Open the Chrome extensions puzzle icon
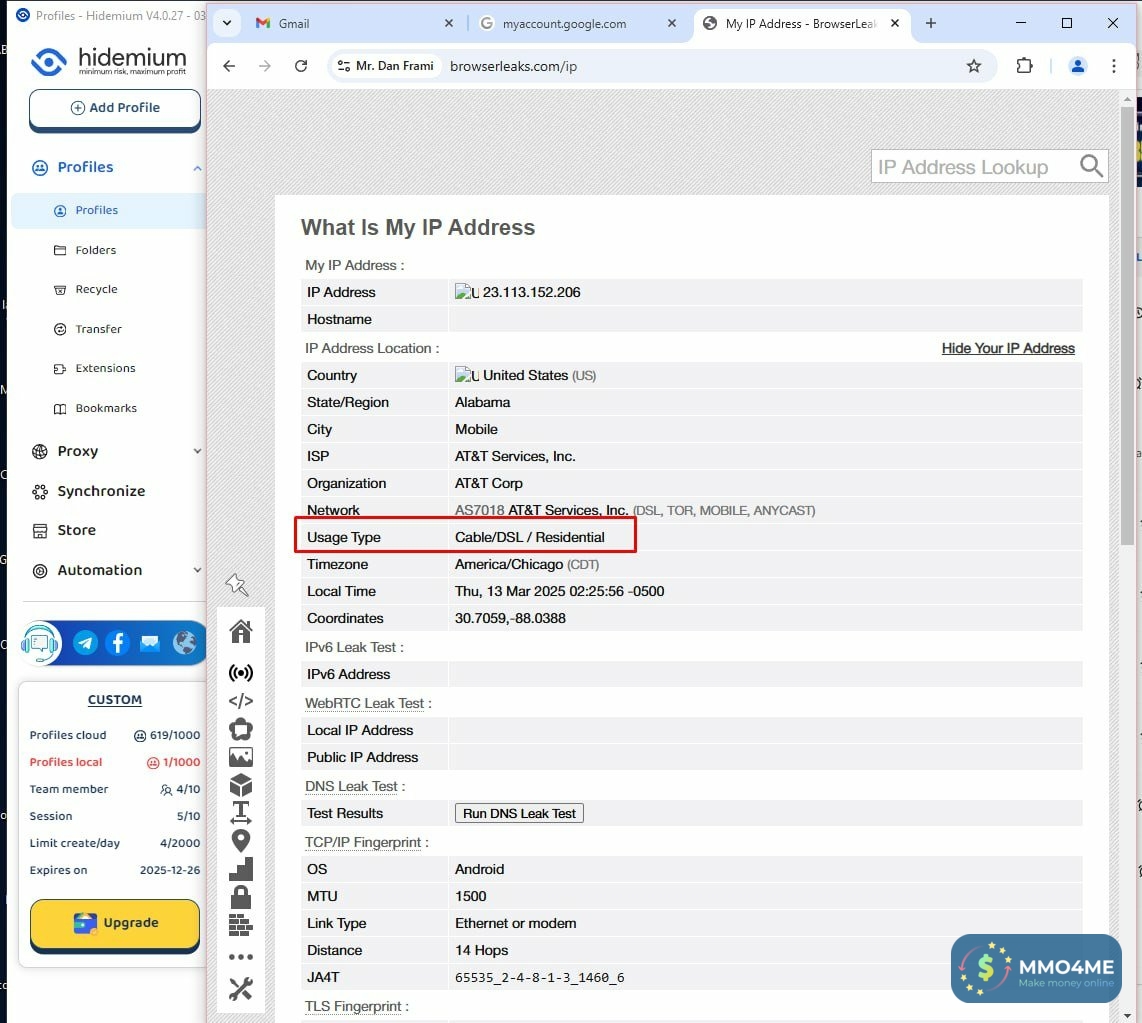 (1024, 66)
